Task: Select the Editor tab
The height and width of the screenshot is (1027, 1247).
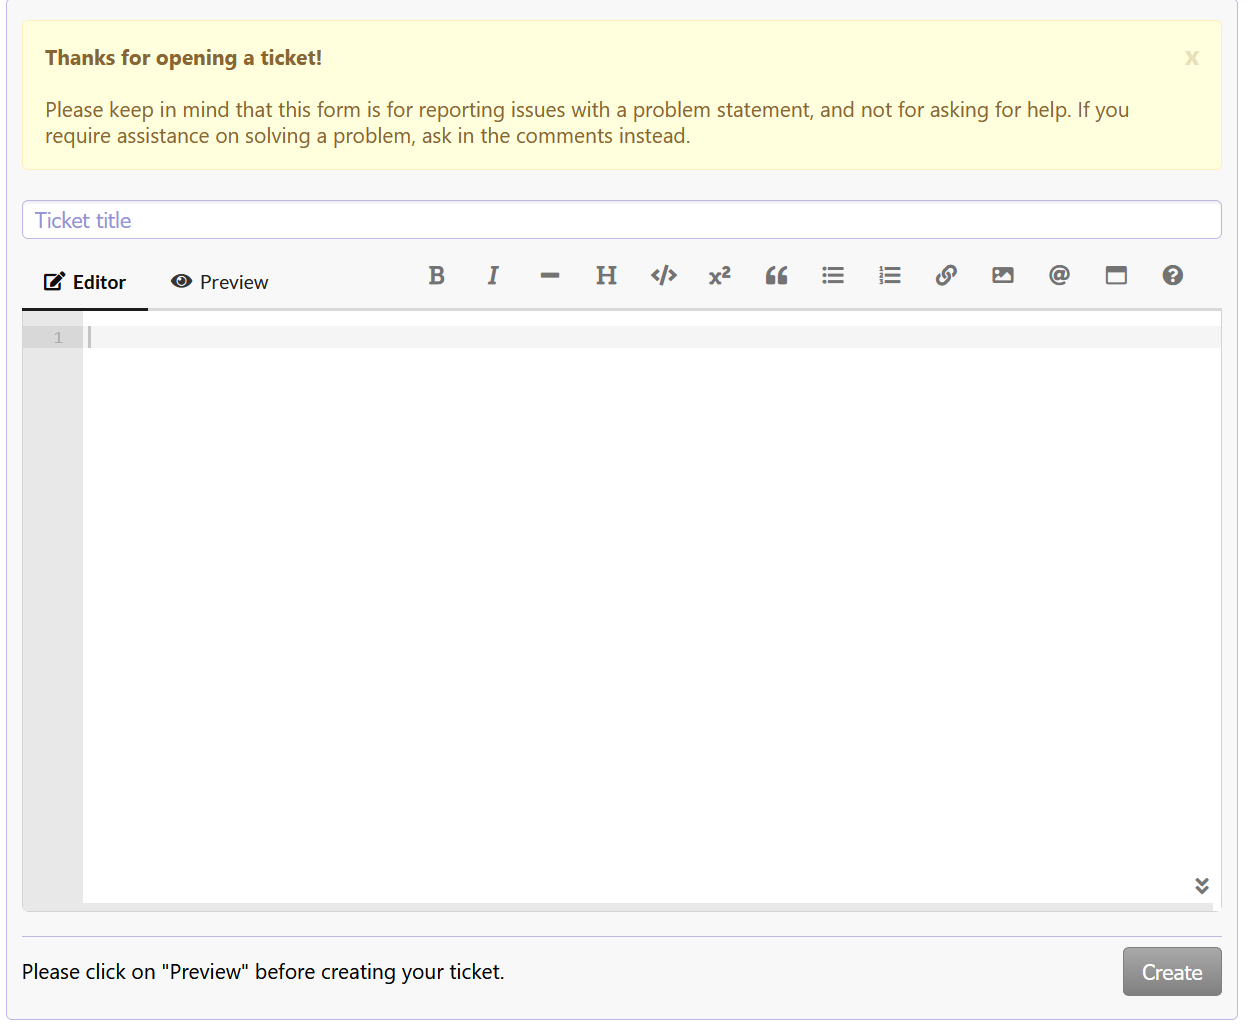Action: [x=84, y=282]
